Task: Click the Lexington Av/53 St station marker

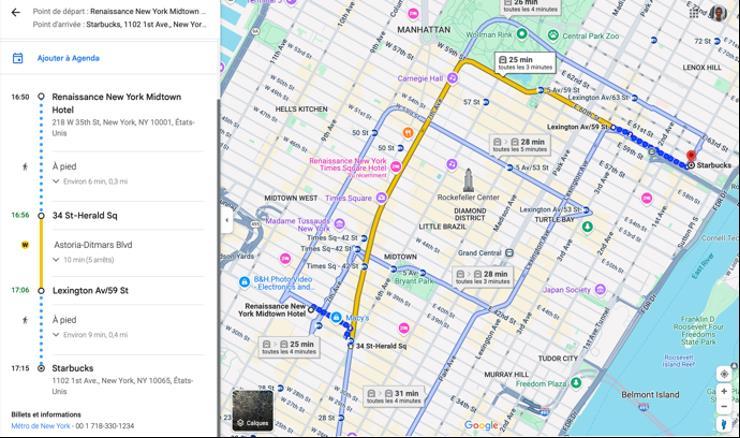Action: coord(586,210)
